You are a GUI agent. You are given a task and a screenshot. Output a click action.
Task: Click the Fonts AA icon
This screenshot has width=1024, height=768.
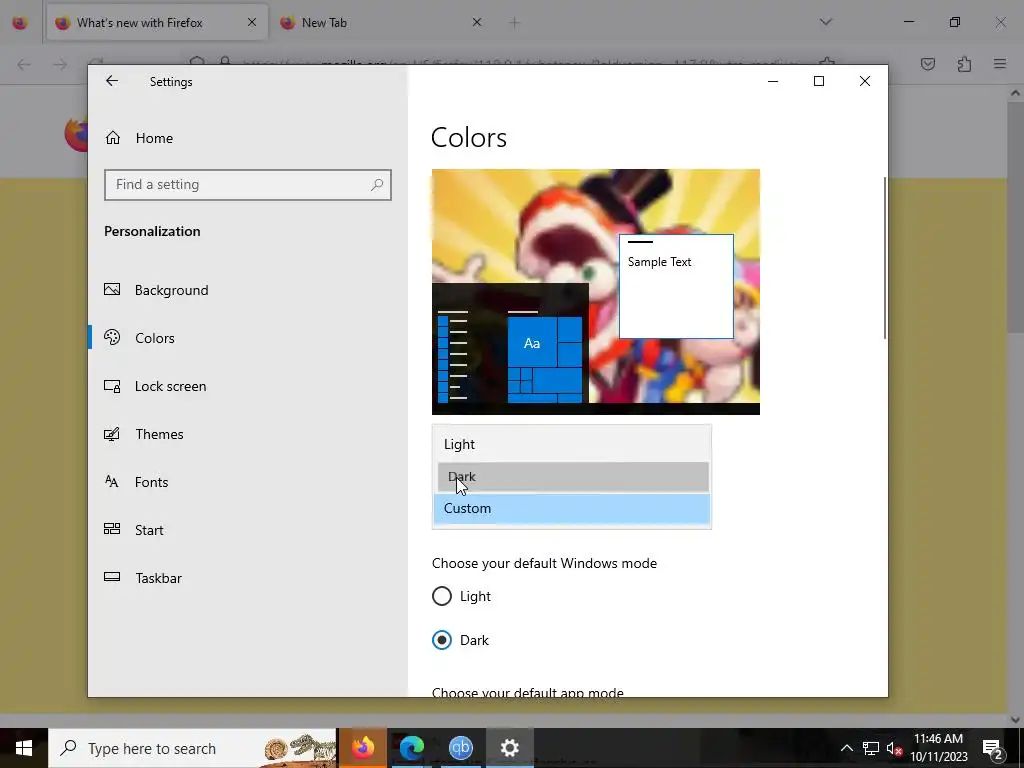pos(112,481)
